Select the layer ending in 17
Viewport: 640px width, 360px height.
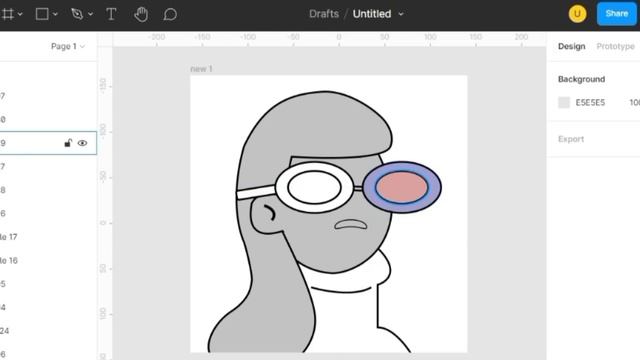(x=9, y=237)
